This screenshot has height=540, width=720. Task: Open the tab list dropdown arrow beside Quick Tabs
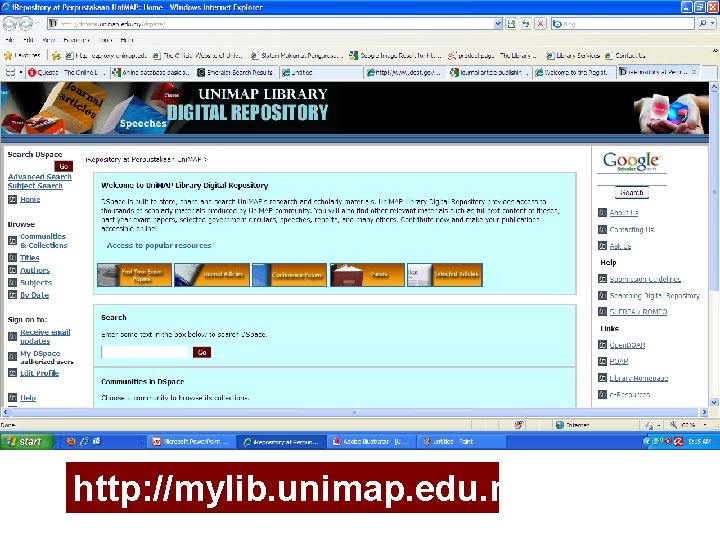pos(21,73)
